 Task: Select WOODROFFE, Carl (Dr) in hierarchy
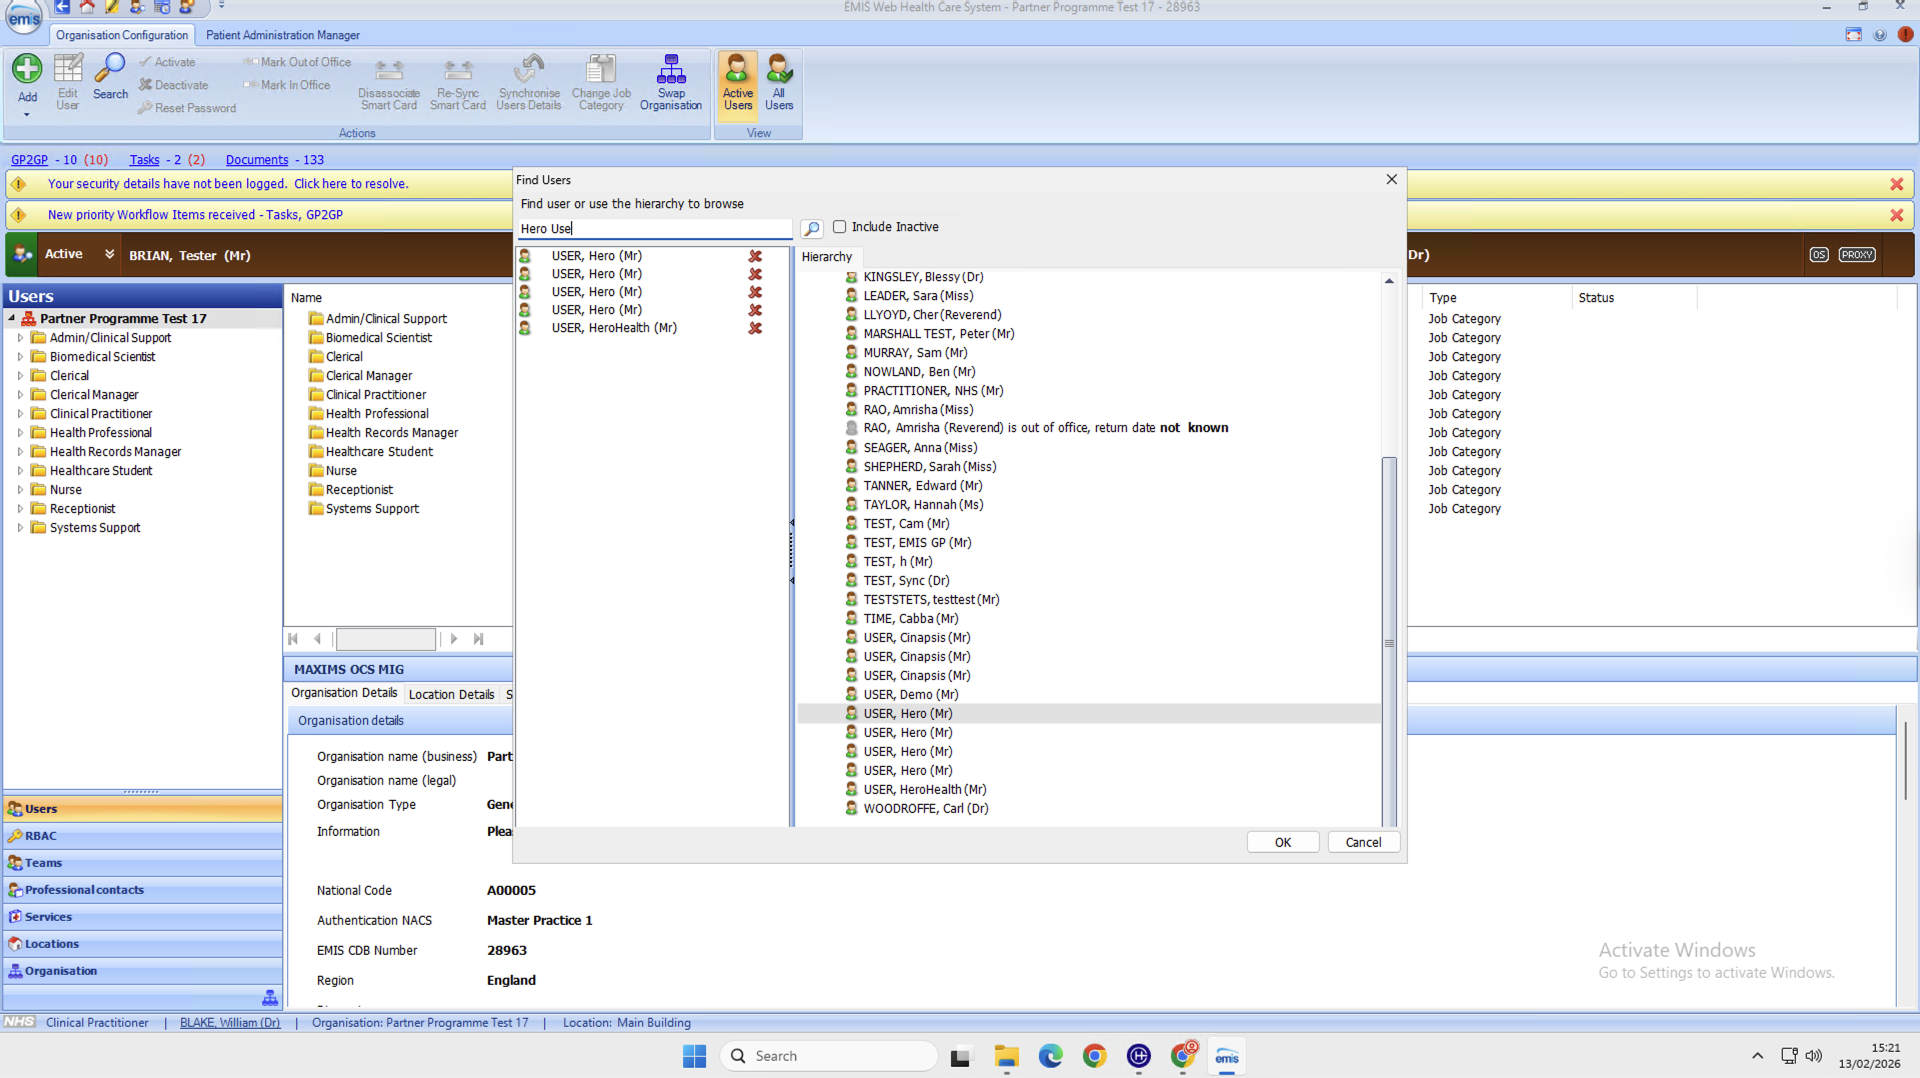925,808
